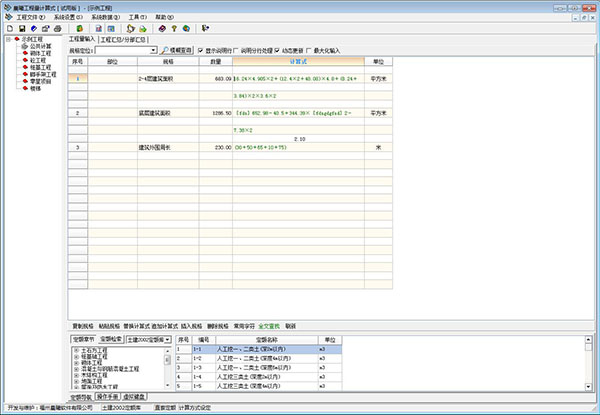Switch to 定额检索 tab
600x415 pixels.
[111, 339]
